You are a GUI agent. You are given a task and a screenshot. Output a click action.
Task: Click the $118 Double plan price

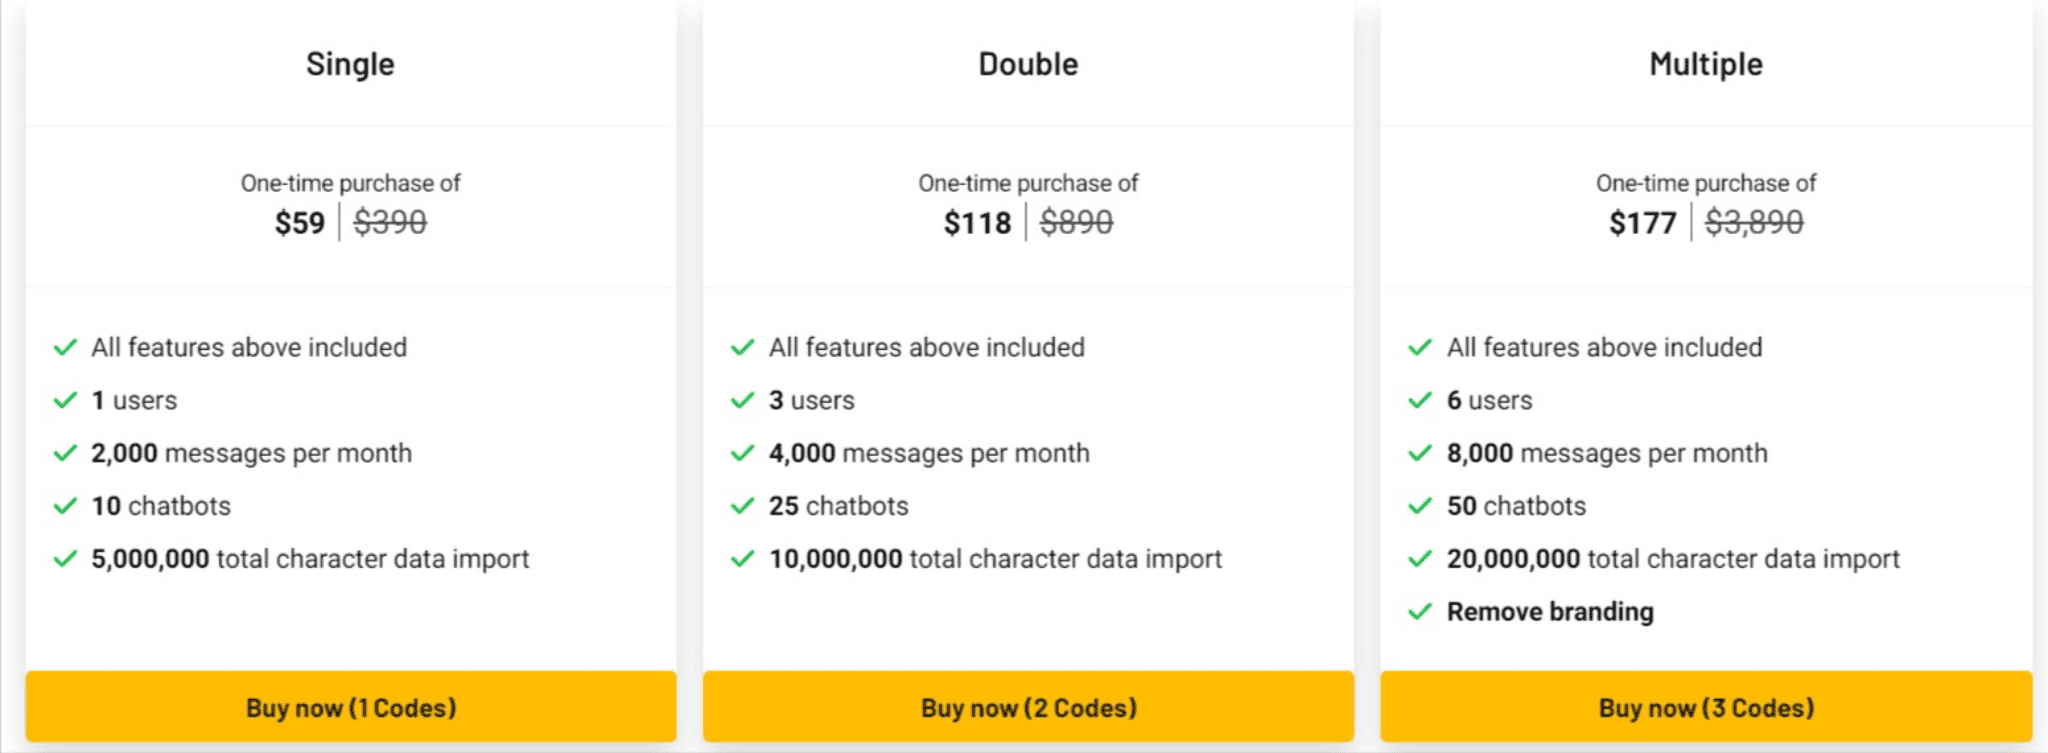[978, 222]
